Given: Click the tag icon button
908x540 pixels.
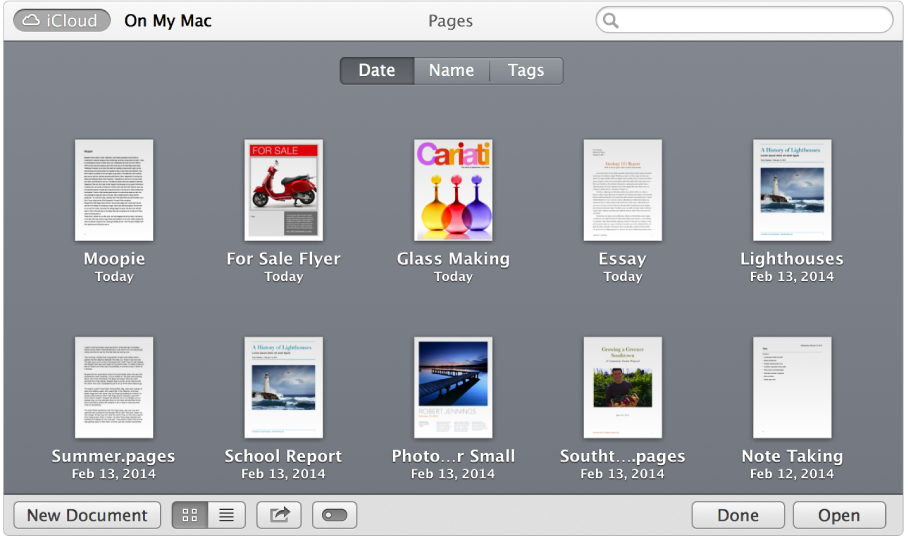Looking at the screenshot, I should [x=335, y=515].
